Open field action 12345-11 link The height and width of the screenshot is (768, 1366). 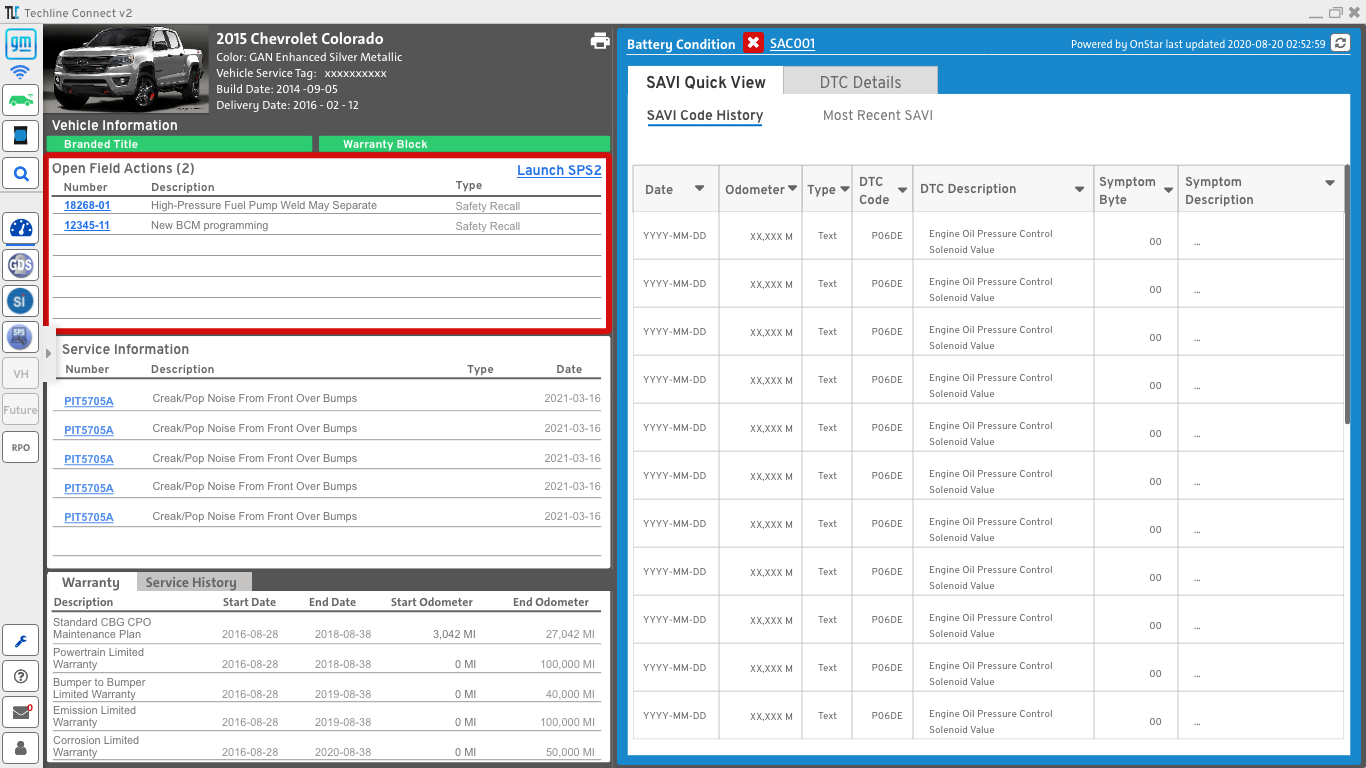point(87,225)
